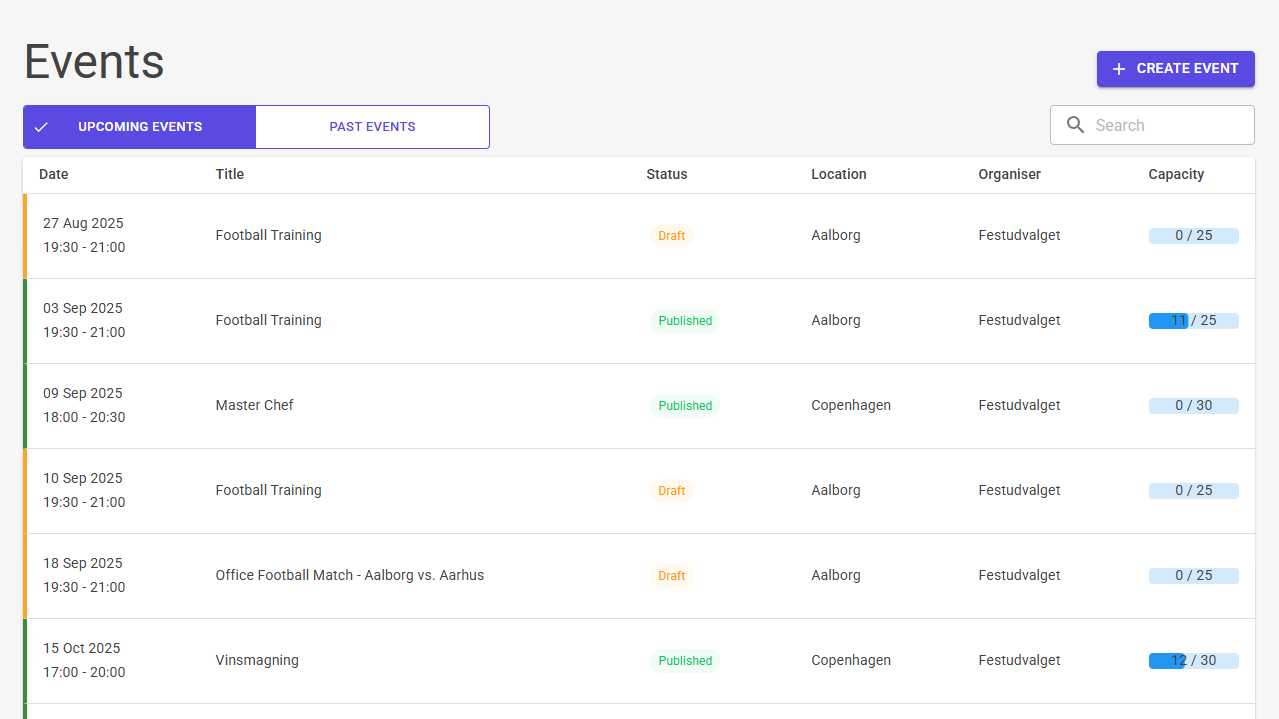The height and width of the screenshot is (719, 1279).
Task: Click Copenhagen location in Vinsmagning row
Action: point(851,661)
